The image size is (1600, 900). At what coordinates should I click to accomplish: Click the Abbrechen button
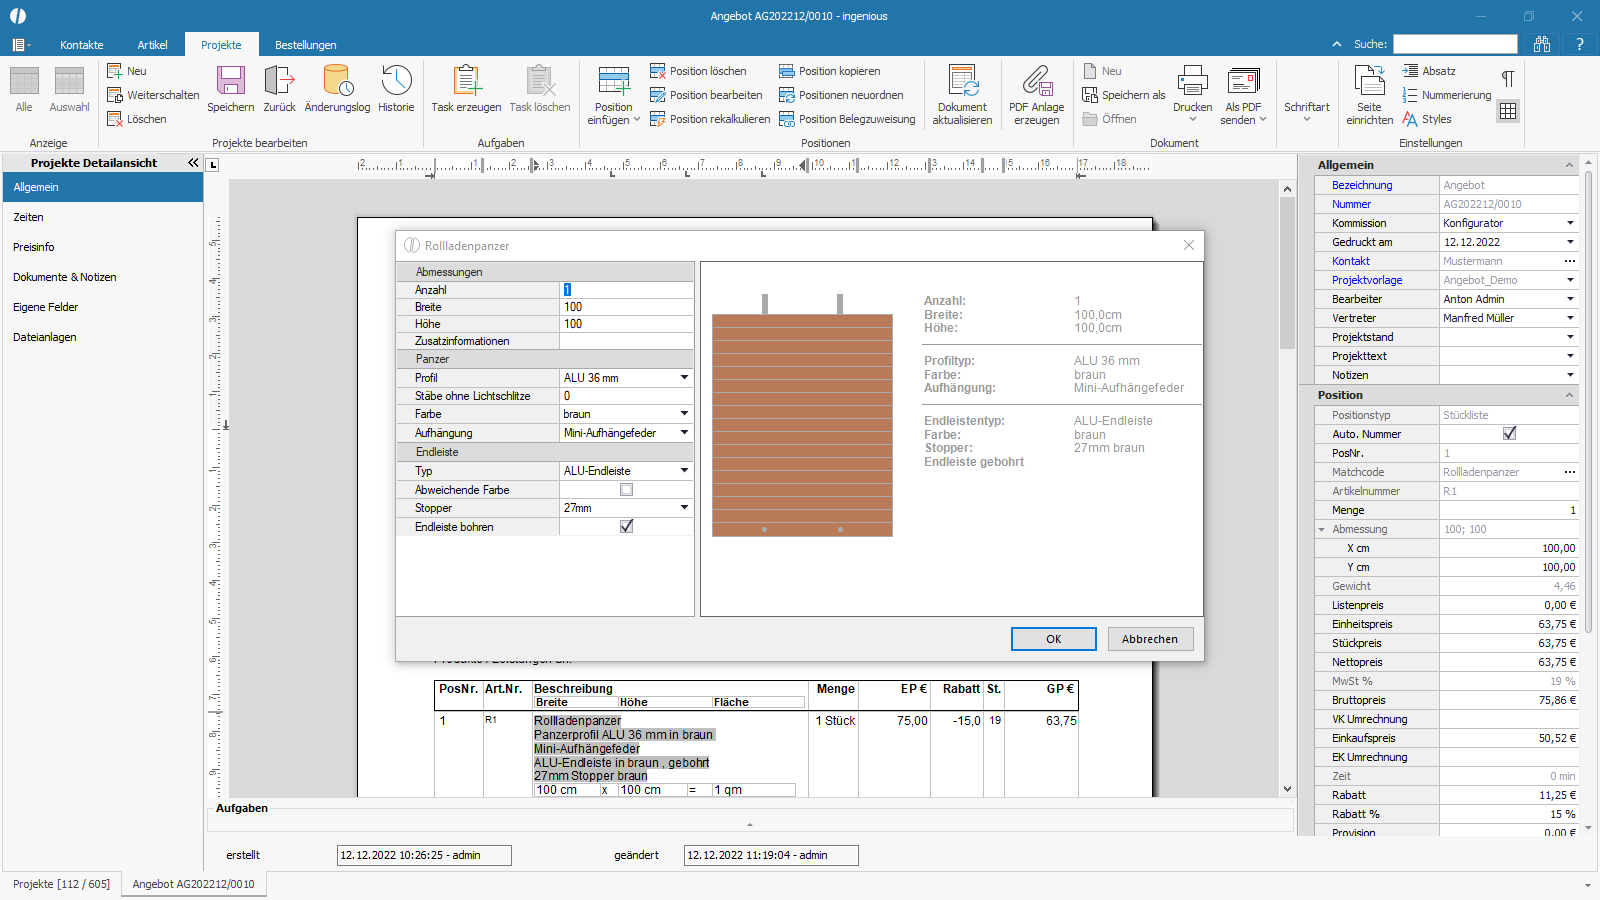[1150, 639]
